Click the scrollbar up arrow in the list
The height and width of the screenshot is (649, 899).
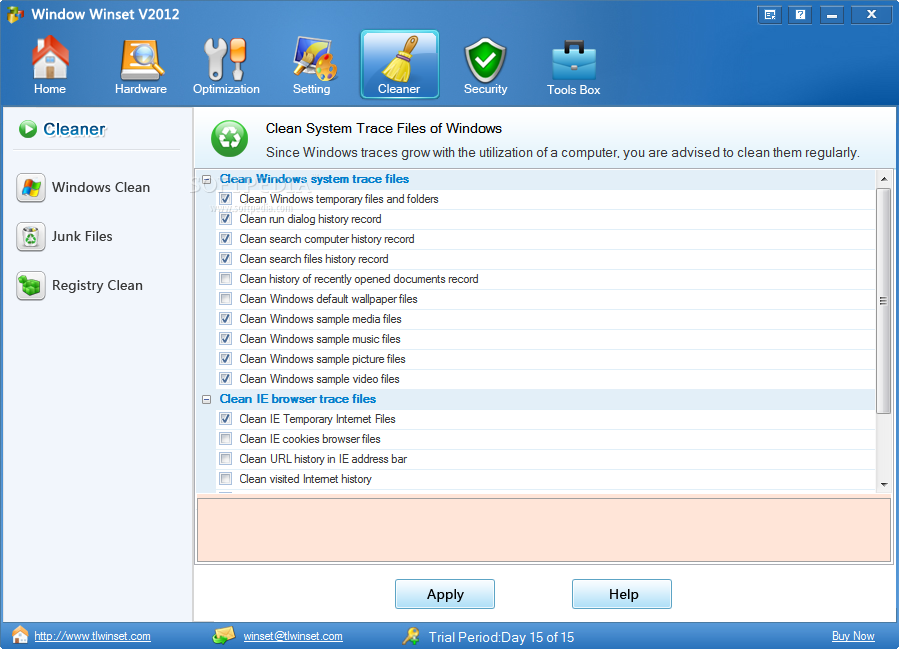tap(884, 179)
